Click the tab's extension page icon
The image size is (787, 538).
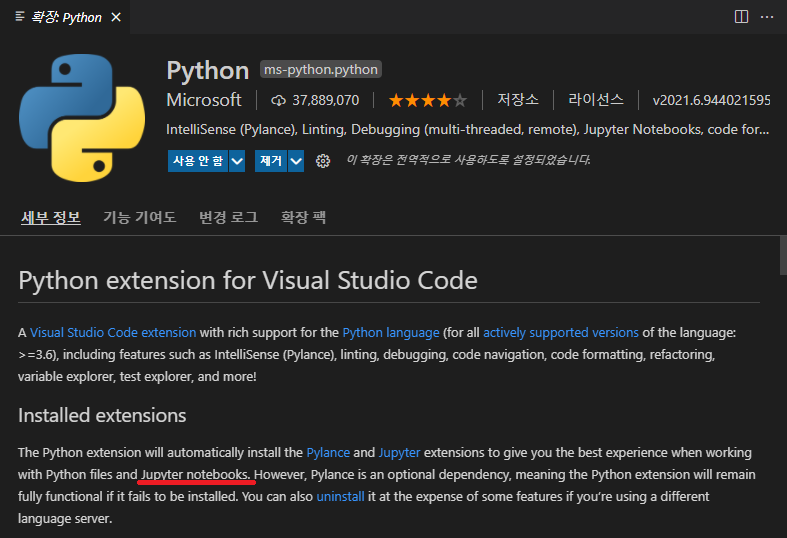20,17
